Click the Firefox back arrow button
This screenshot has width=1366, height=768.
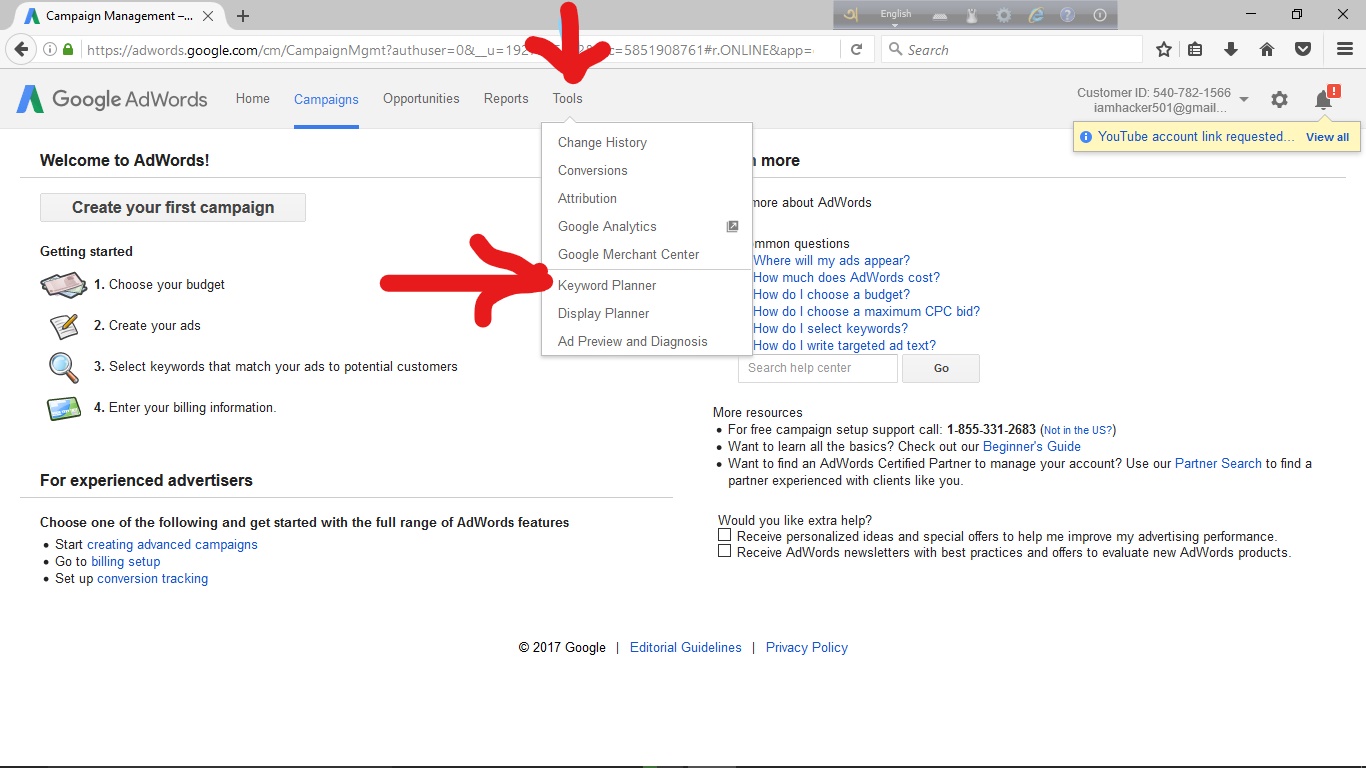coord(21,49)
